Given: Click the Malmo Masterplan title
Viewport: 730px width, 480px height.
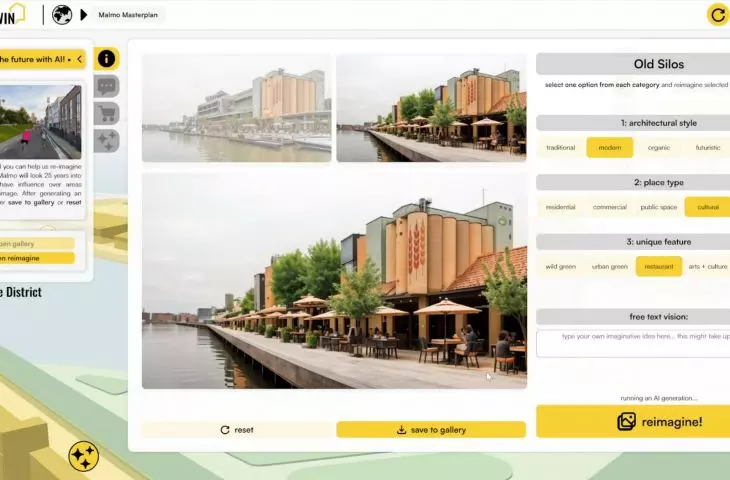Looking at the screenshot, I should pos(128,15).
